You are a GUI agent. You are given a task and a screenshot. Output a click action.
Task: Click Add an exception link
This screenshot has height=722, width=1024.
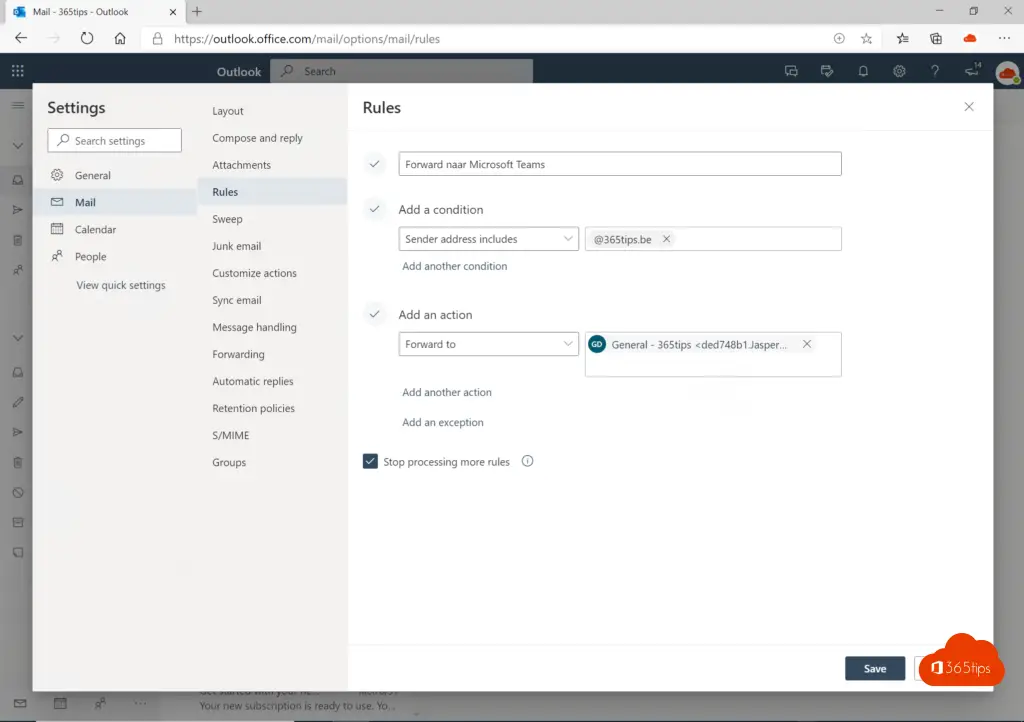pyautogui.click(x=442, y=422)
